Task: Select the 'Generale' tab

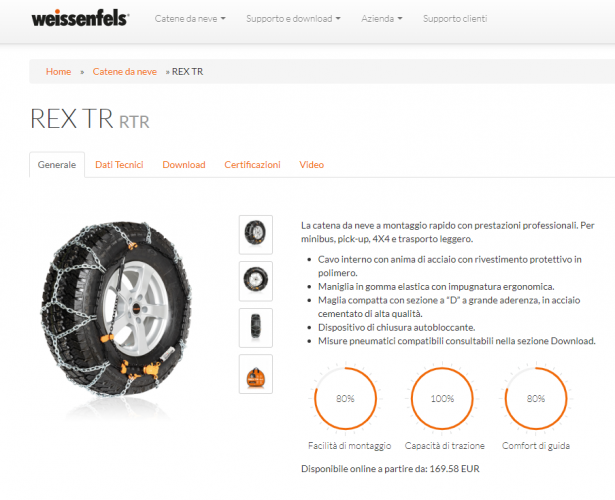Action: pos(57,165)
